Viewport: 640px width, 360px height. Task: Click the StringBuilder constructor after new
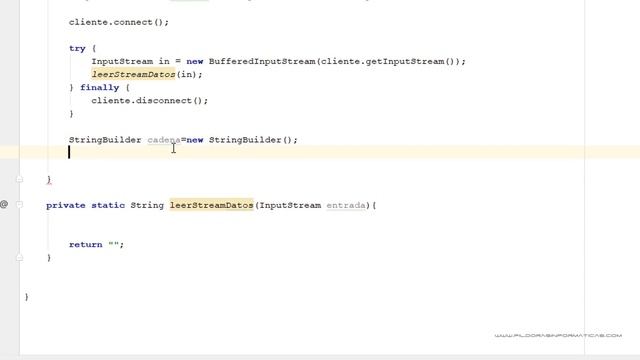click(245, 140)
